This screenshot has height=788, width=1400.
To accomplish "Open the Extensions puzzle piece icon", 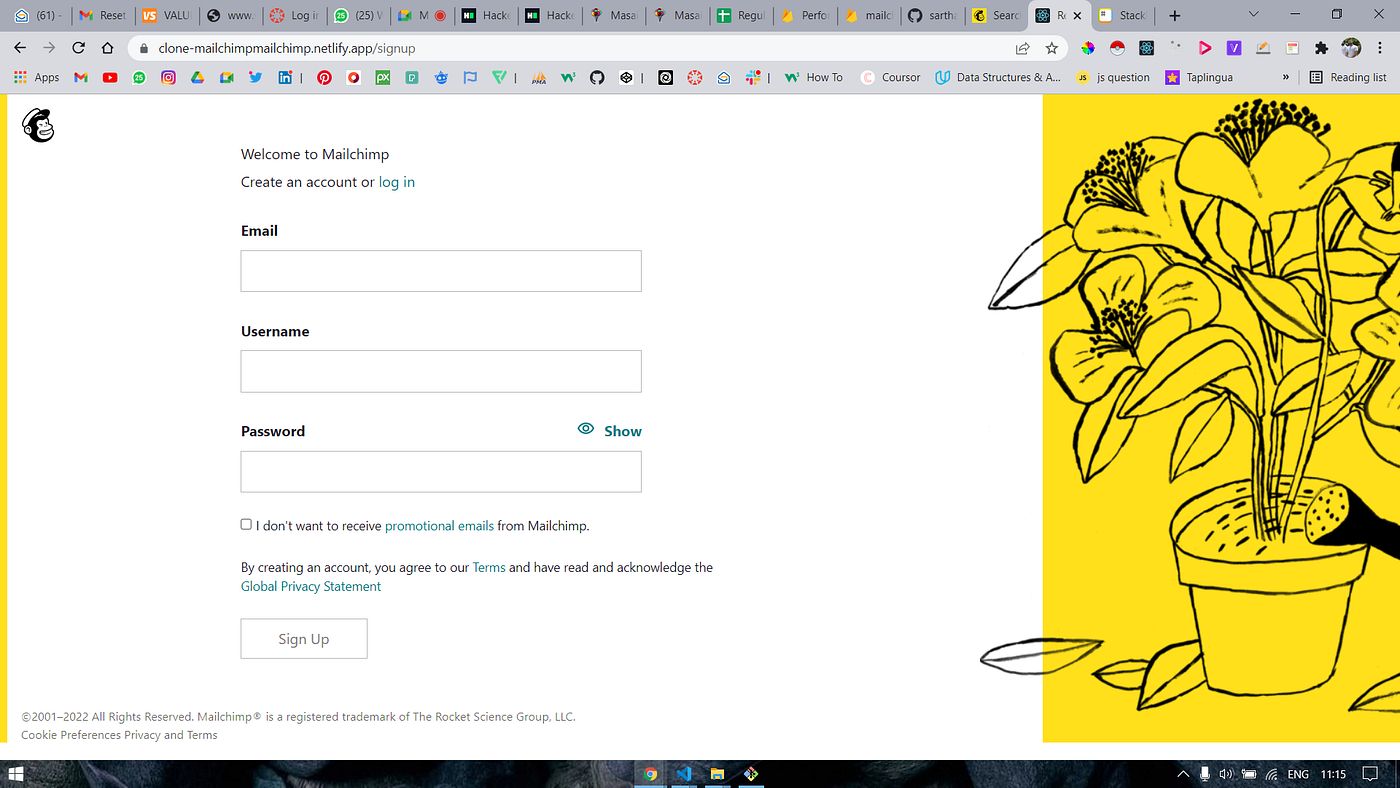I will pyautogui.click(x=1322, y=47).
